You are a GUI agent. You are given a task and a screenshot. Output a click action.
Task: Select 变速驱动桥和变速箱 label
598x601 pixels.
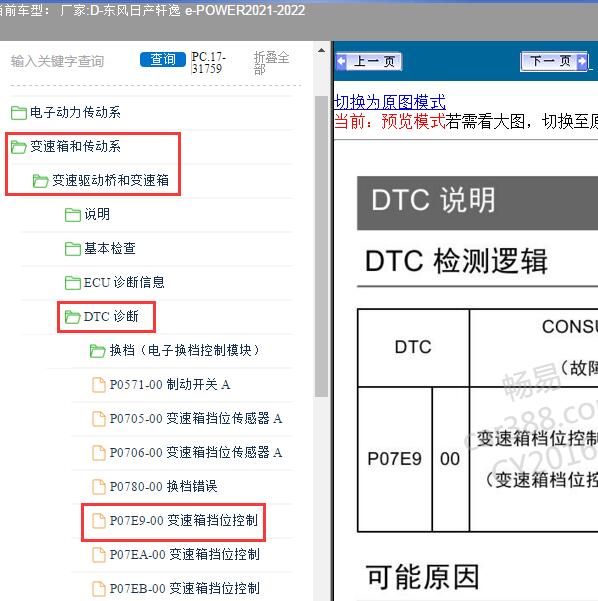click(110, 180)
